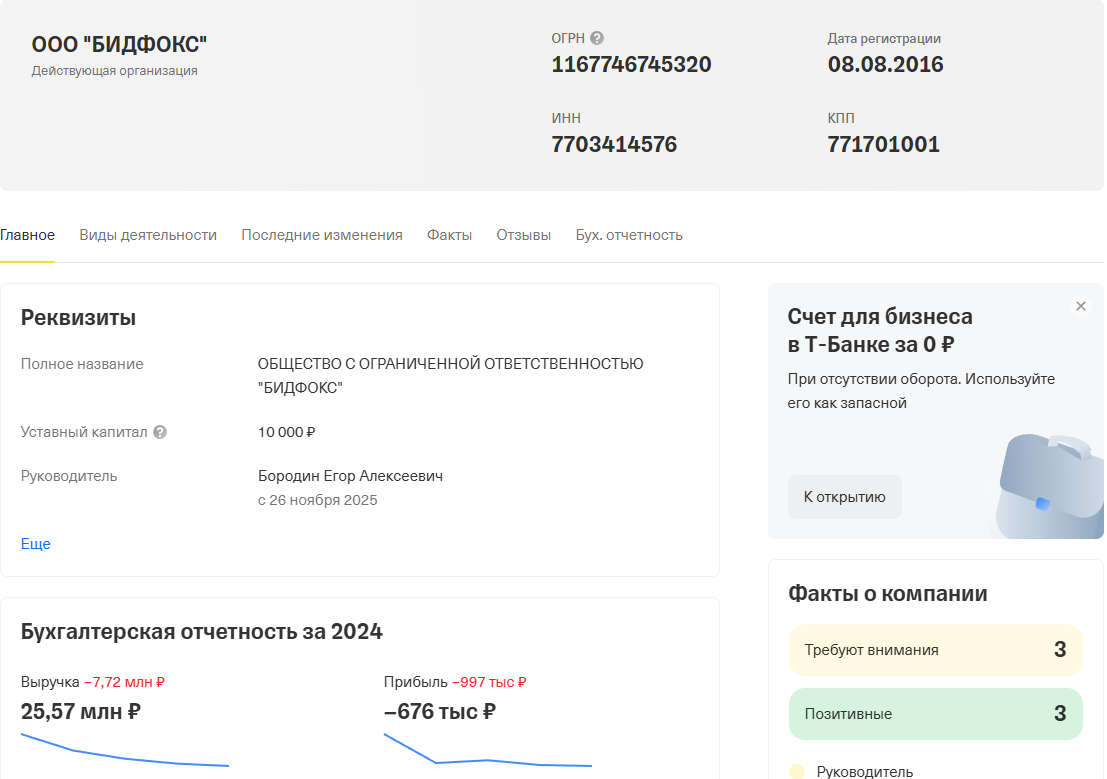Open the Виды деятельности tab
This screenshot has width=1107, height=779.
tap(148, 235)
